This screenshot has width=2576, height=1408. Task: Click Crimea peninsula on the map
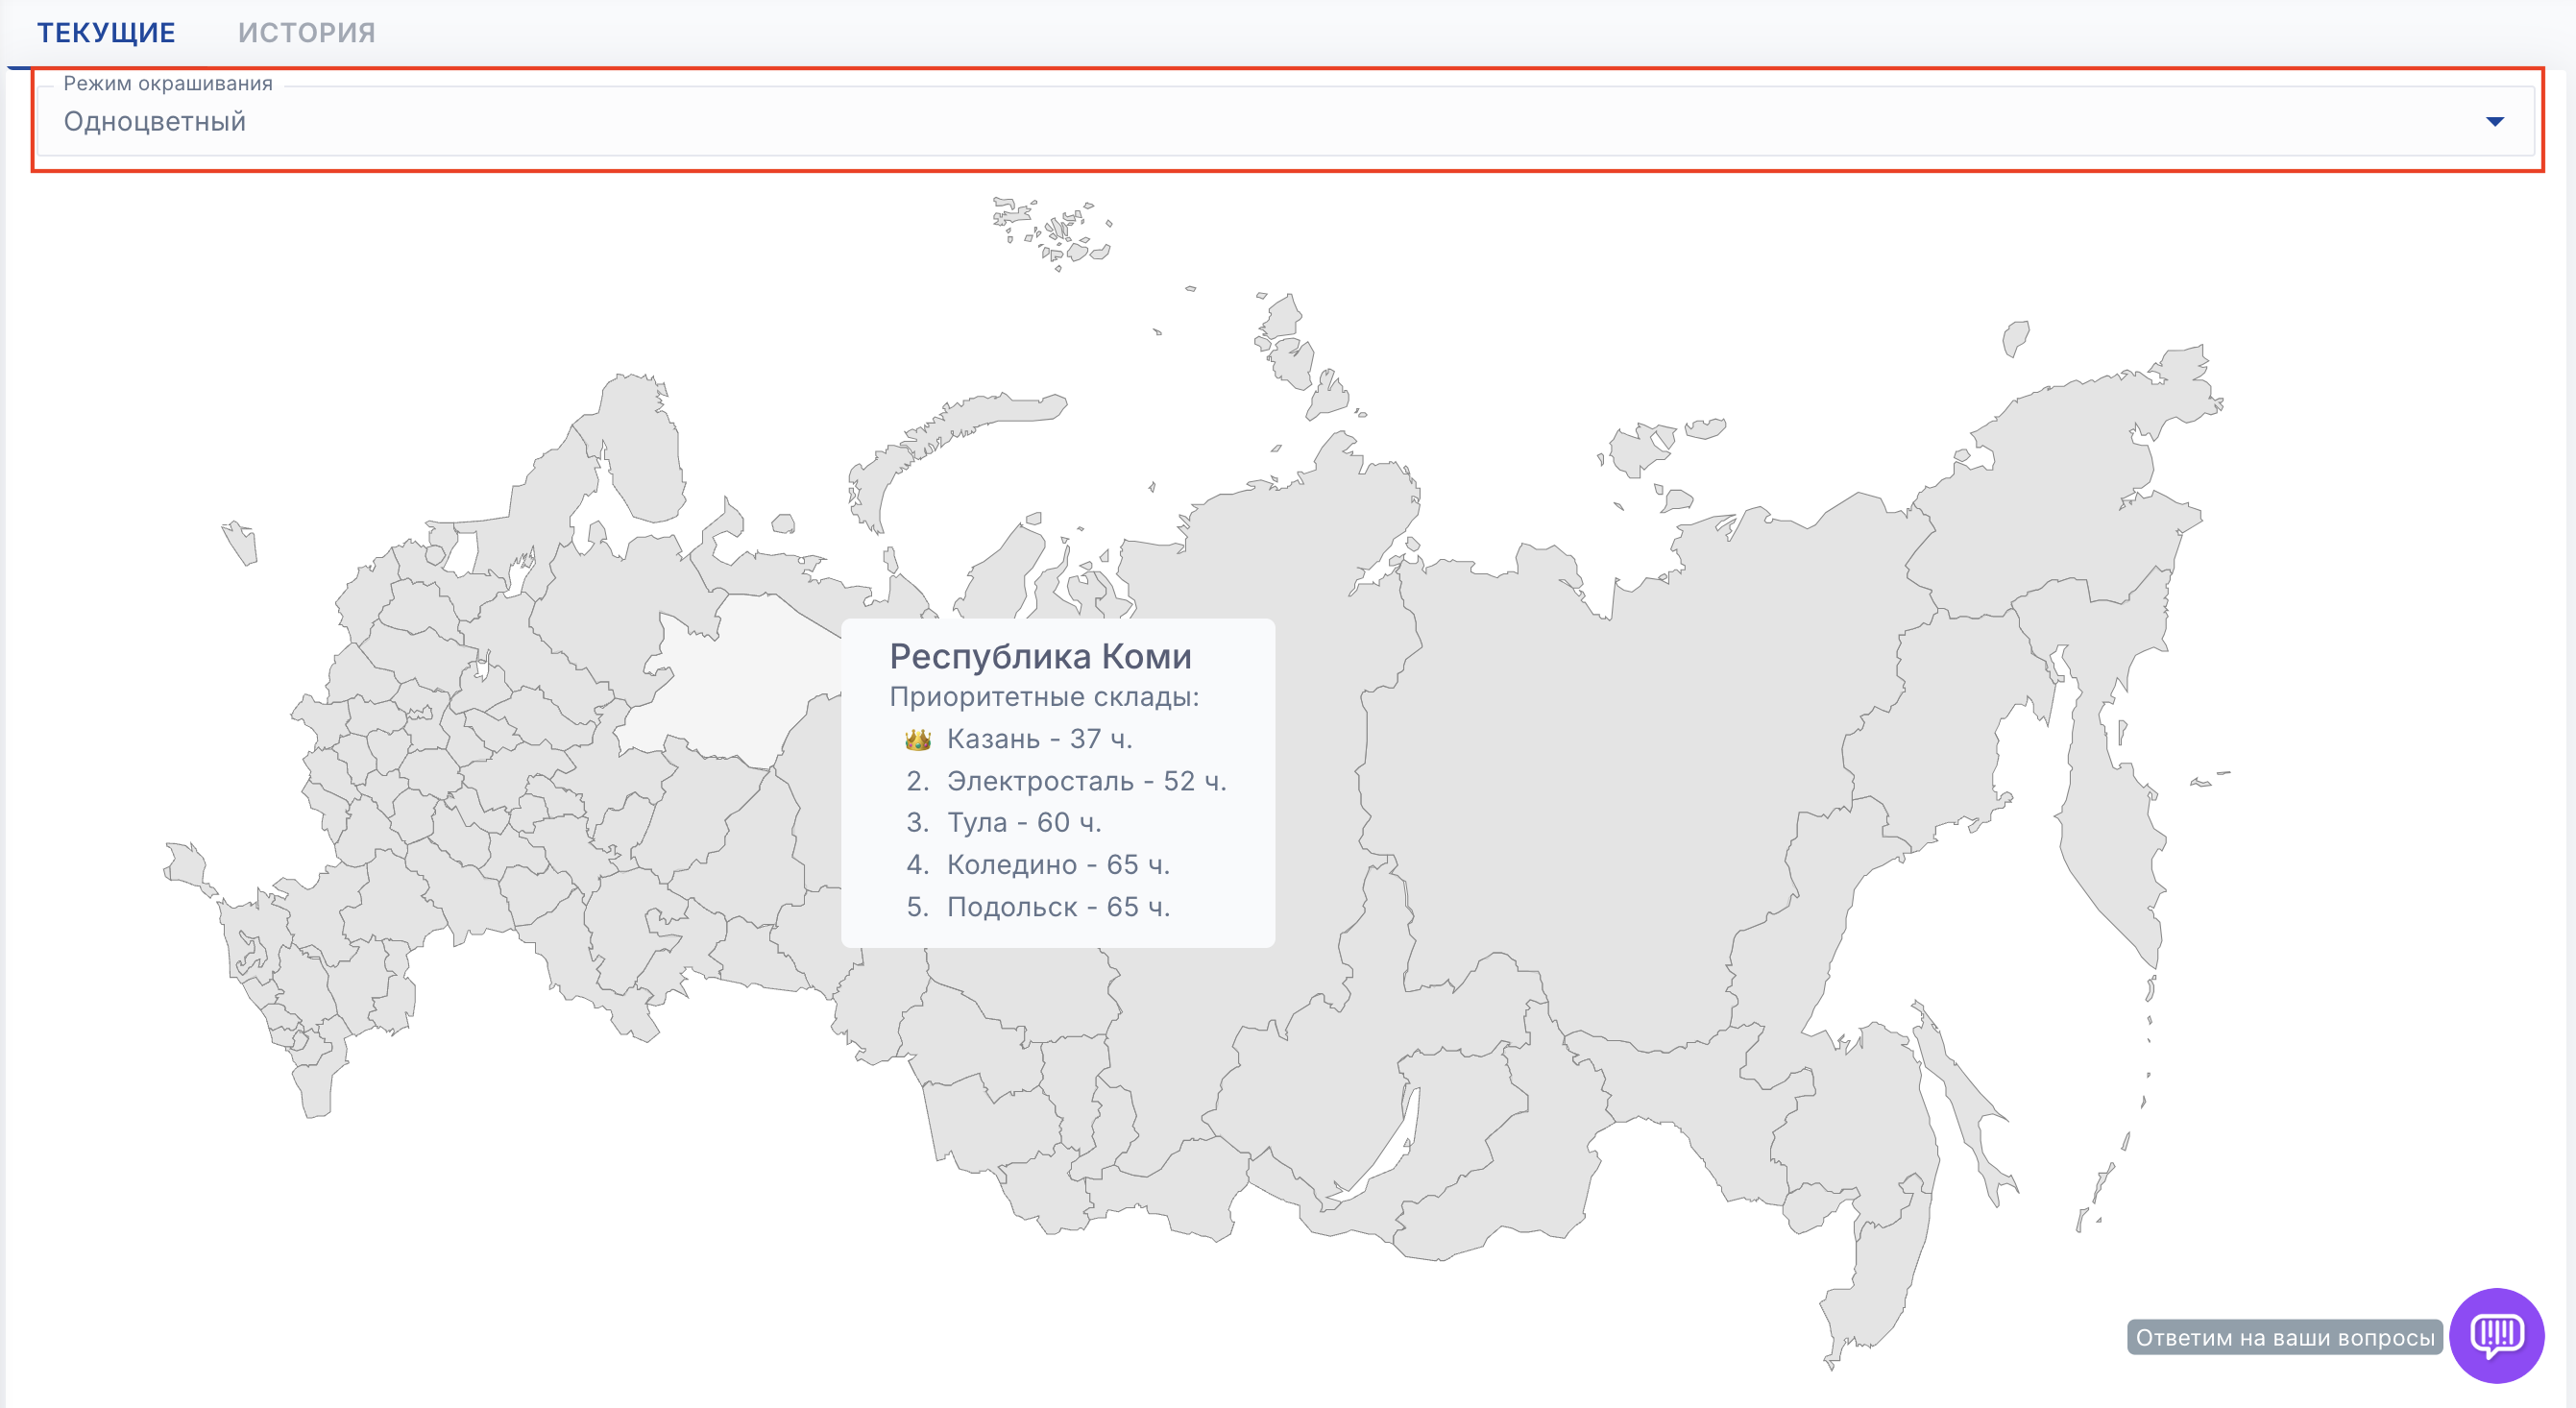[187, 868]
